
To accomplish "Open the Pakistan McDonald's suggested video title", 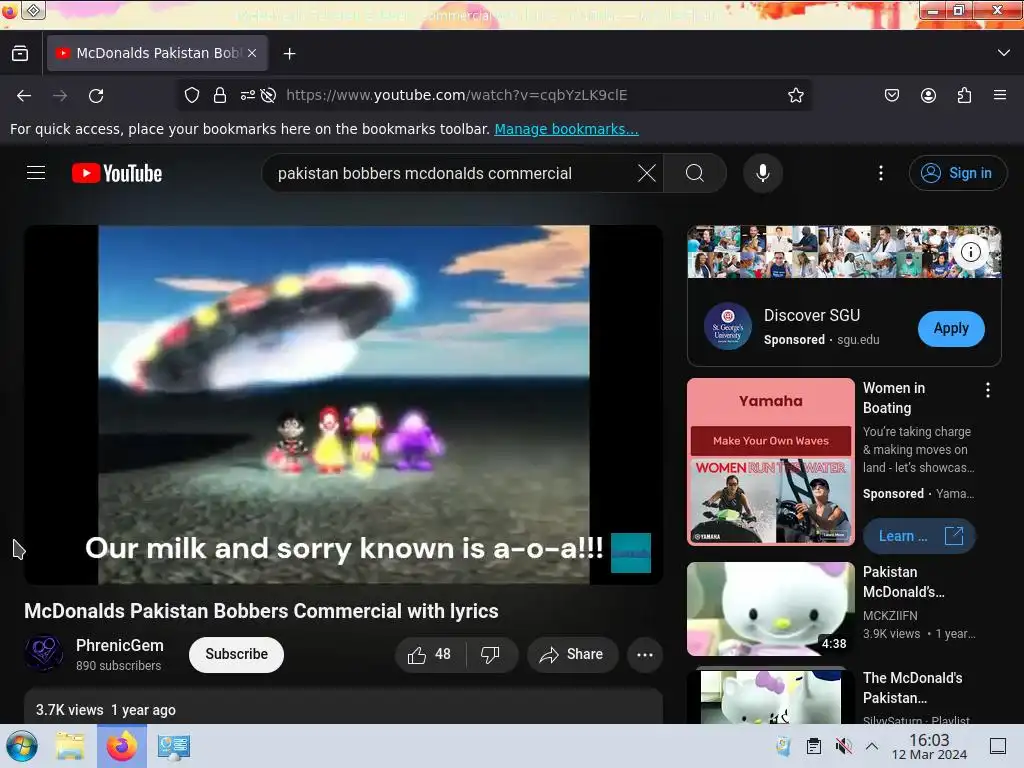I will coord(903,582).
